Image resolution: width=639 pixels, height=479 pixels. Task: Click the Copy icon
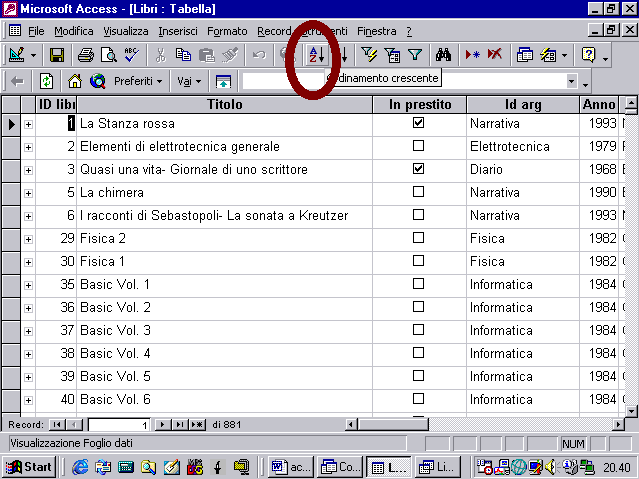(x=183, y=55)
